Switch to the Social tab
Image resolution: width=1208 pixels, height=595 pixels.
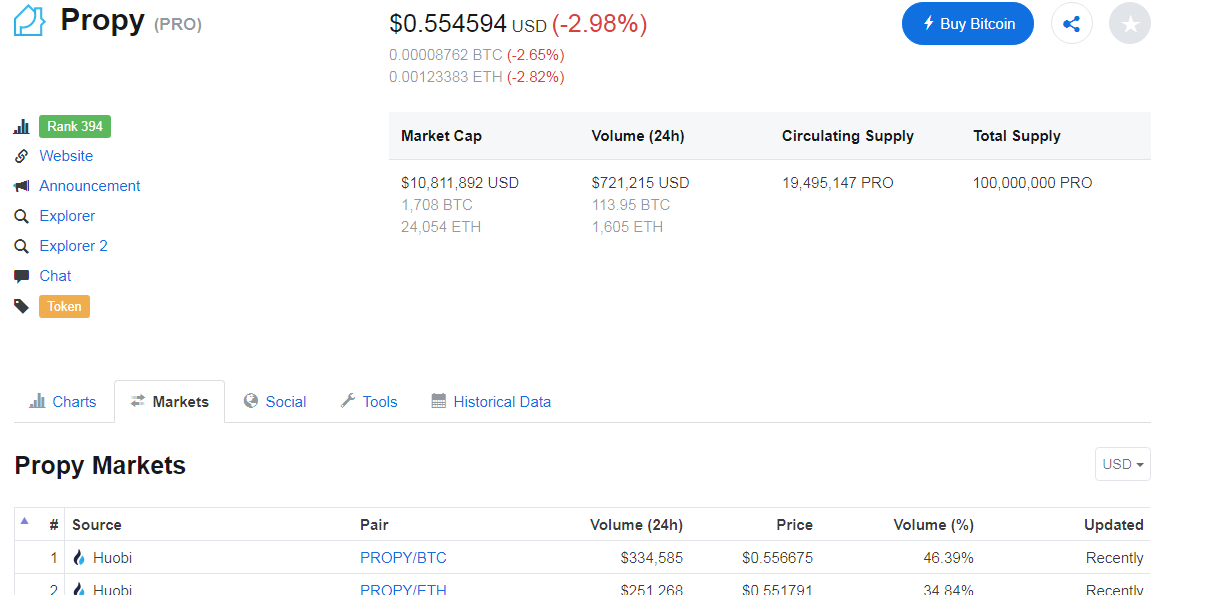[x=275, y=402]
